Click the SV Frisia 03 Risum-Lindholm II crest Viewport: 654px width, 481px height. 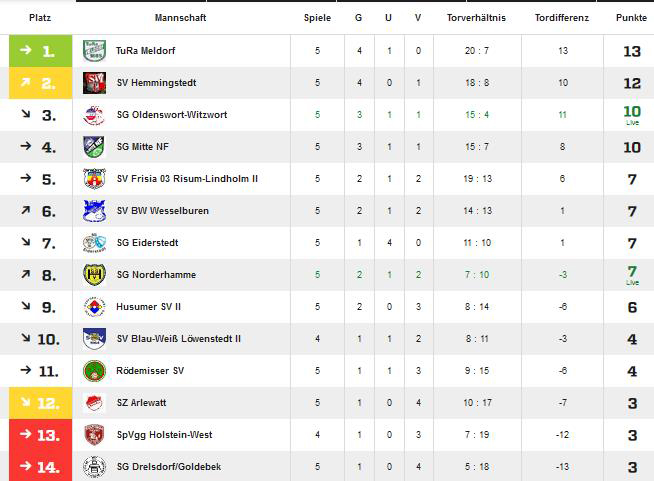[x=94, y=179]
